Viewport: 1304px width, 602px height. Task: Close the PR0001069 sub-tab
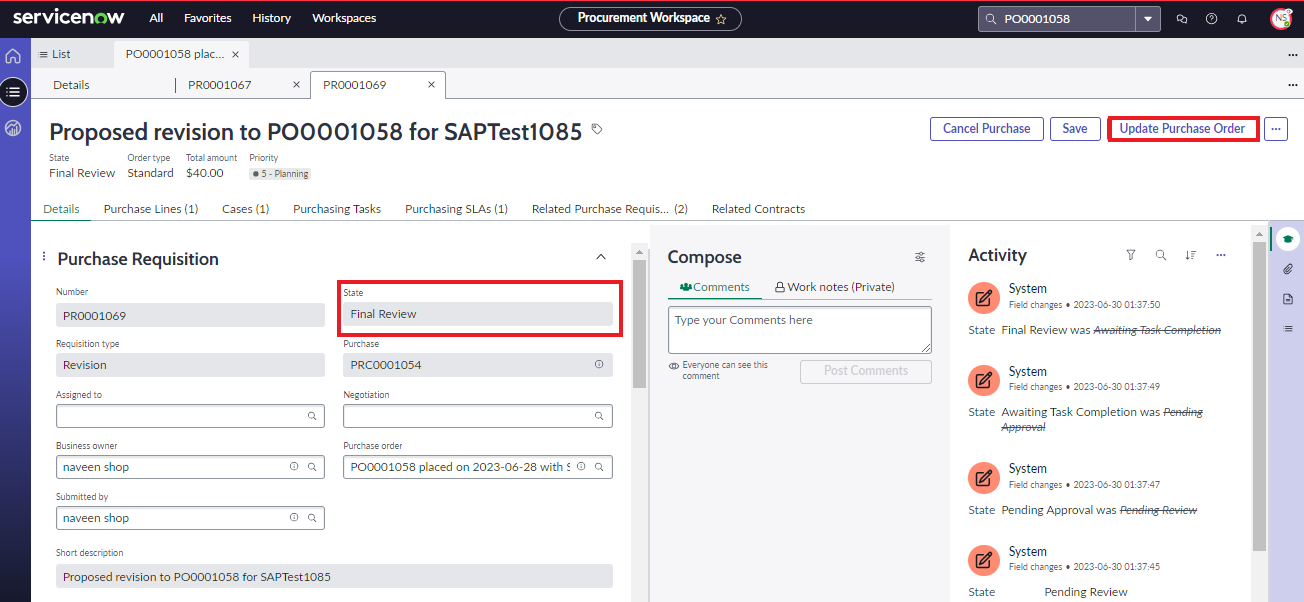point(431,85)
